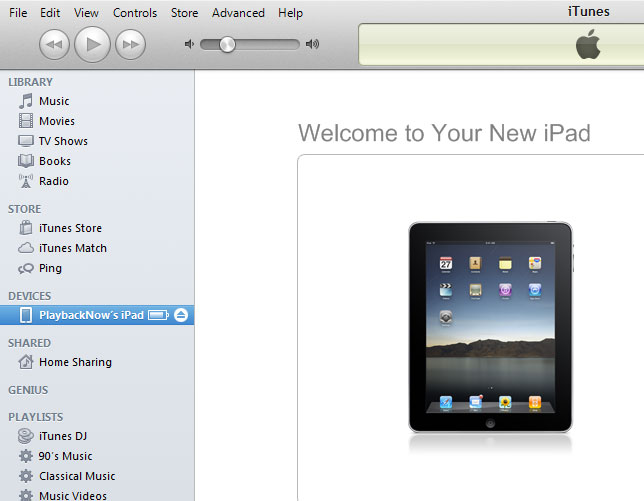Select the Music Videos playlist
The image size is (644, 501).
tap(73, 496)
